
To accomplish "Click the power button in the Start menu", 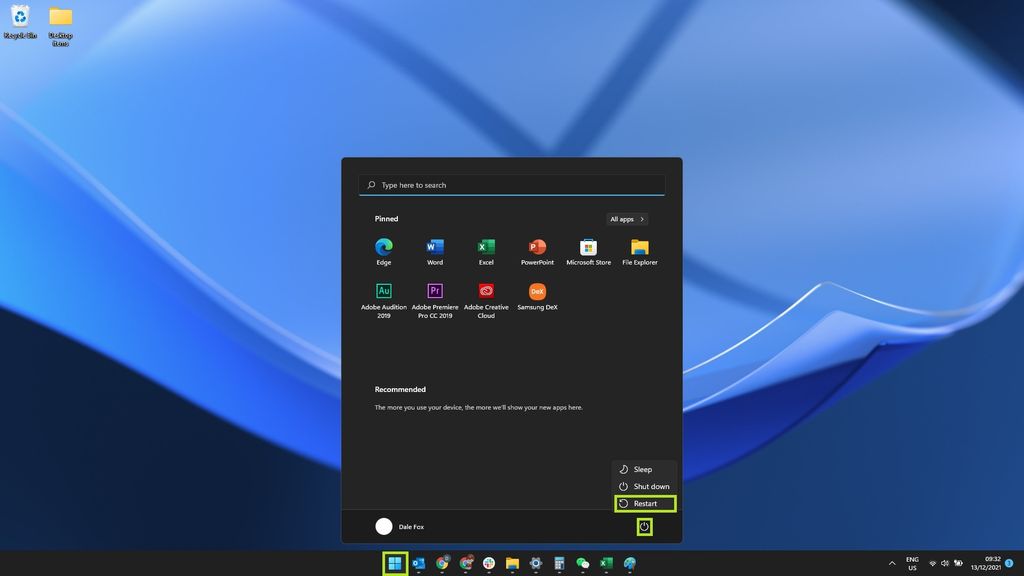I will click(x=644, y=526).
